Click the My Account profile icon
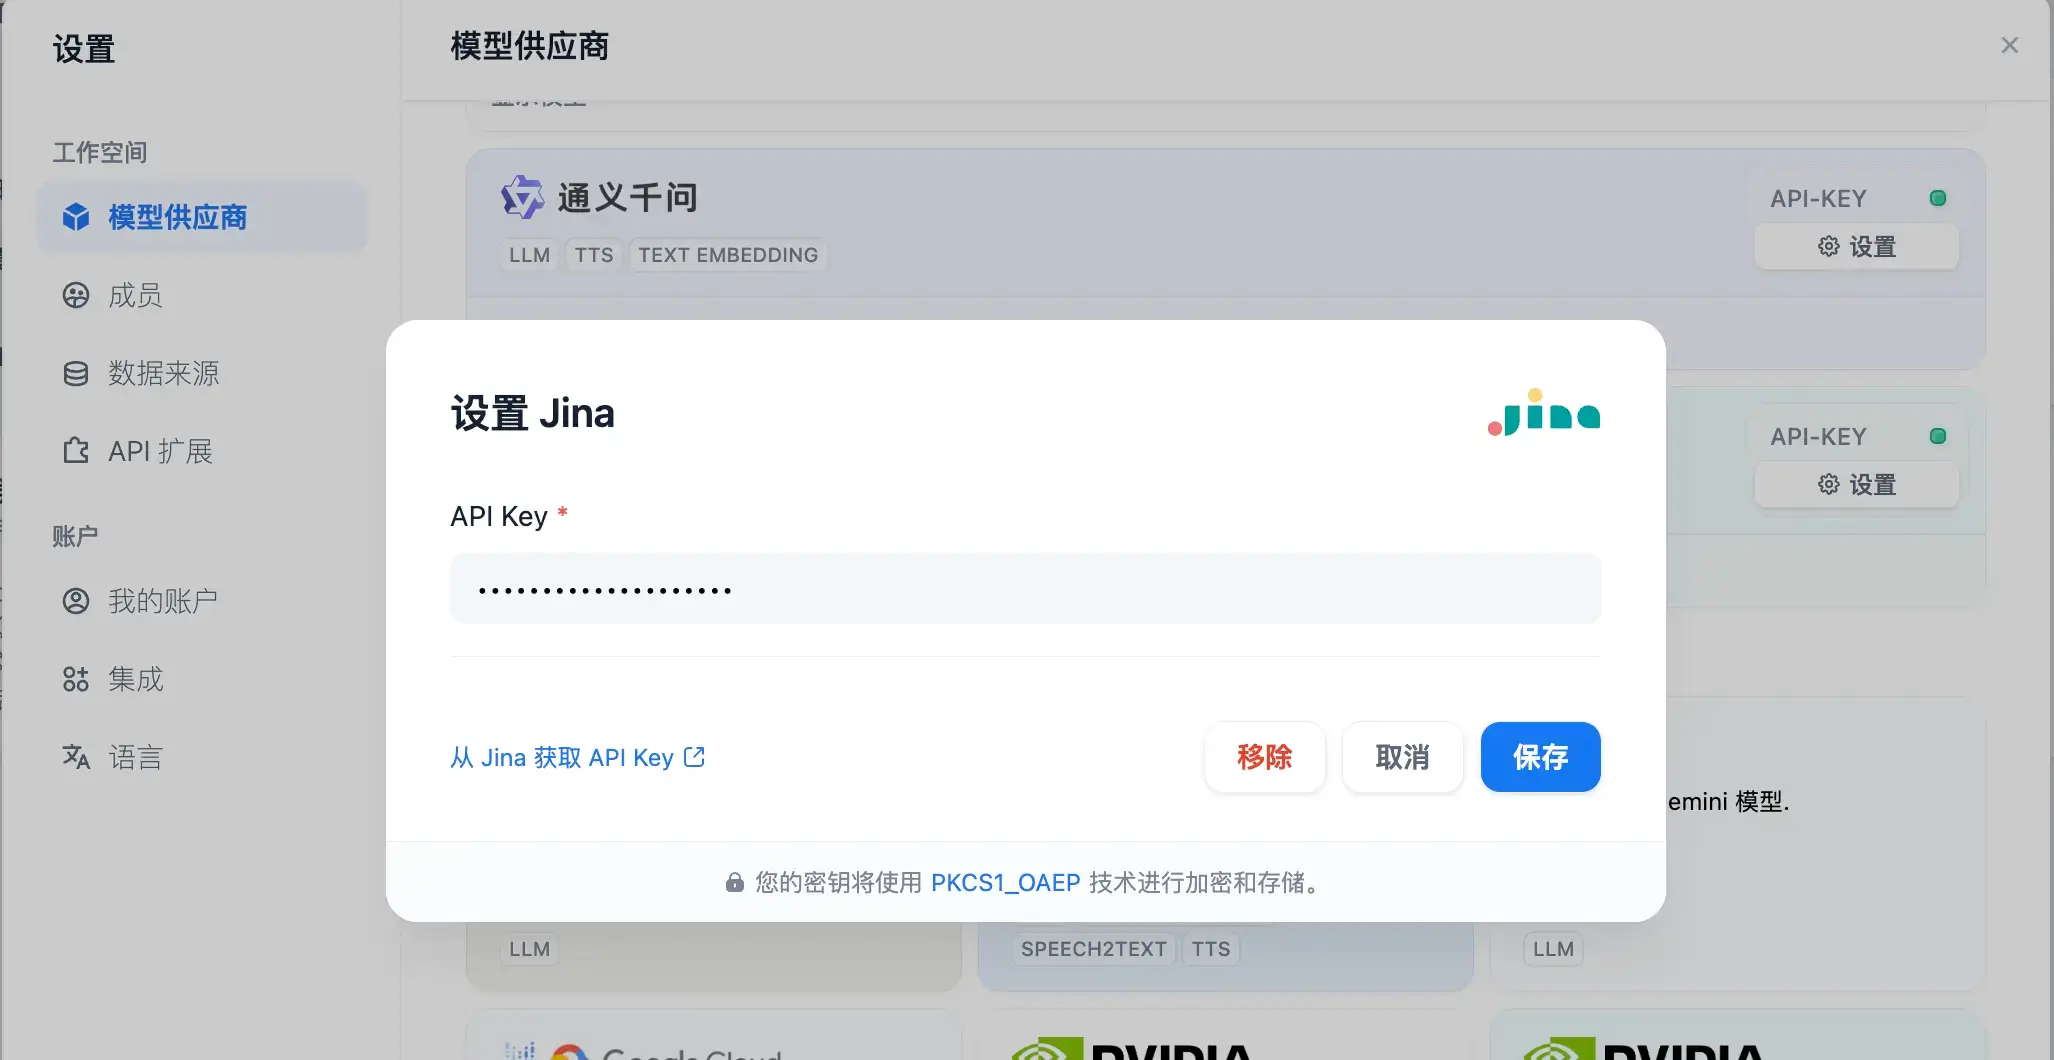Screen dimensions: 2054x1060 click(x=76, y=601)
